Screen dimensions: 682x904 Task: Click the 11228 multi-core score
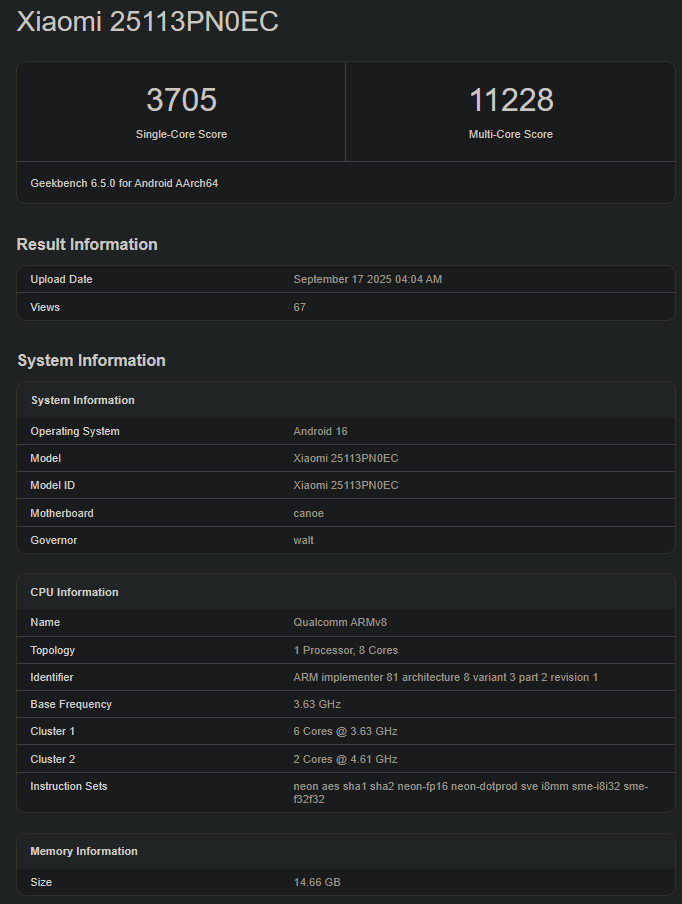tap(510, 100)
